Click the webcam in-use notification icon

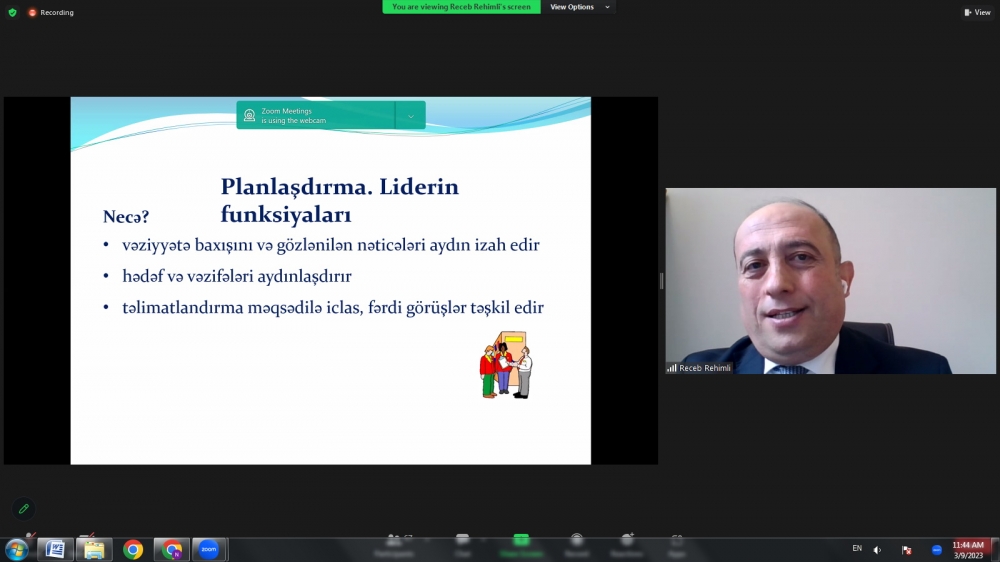pos(249,116)
